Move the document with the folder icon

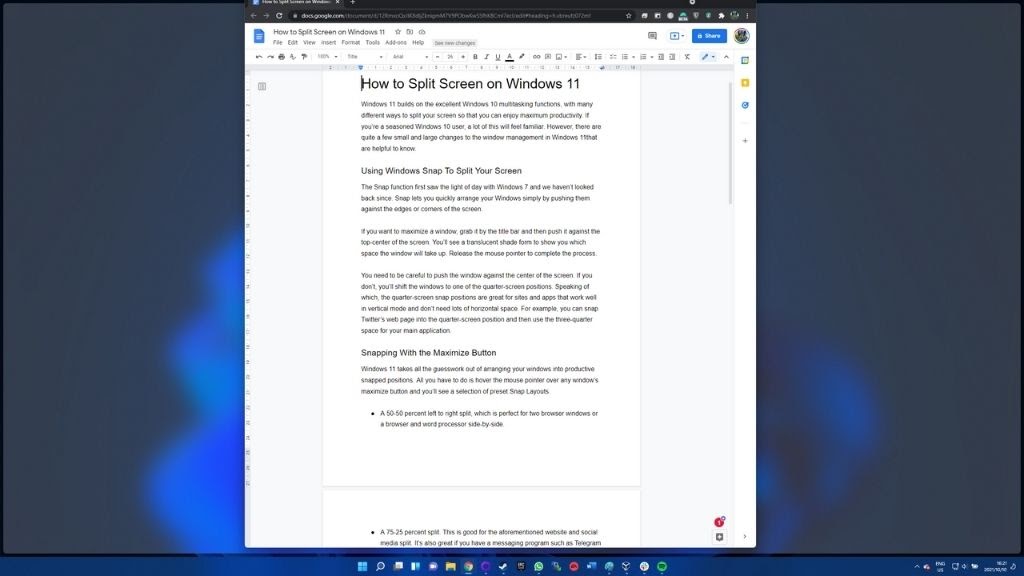point(409,31)
